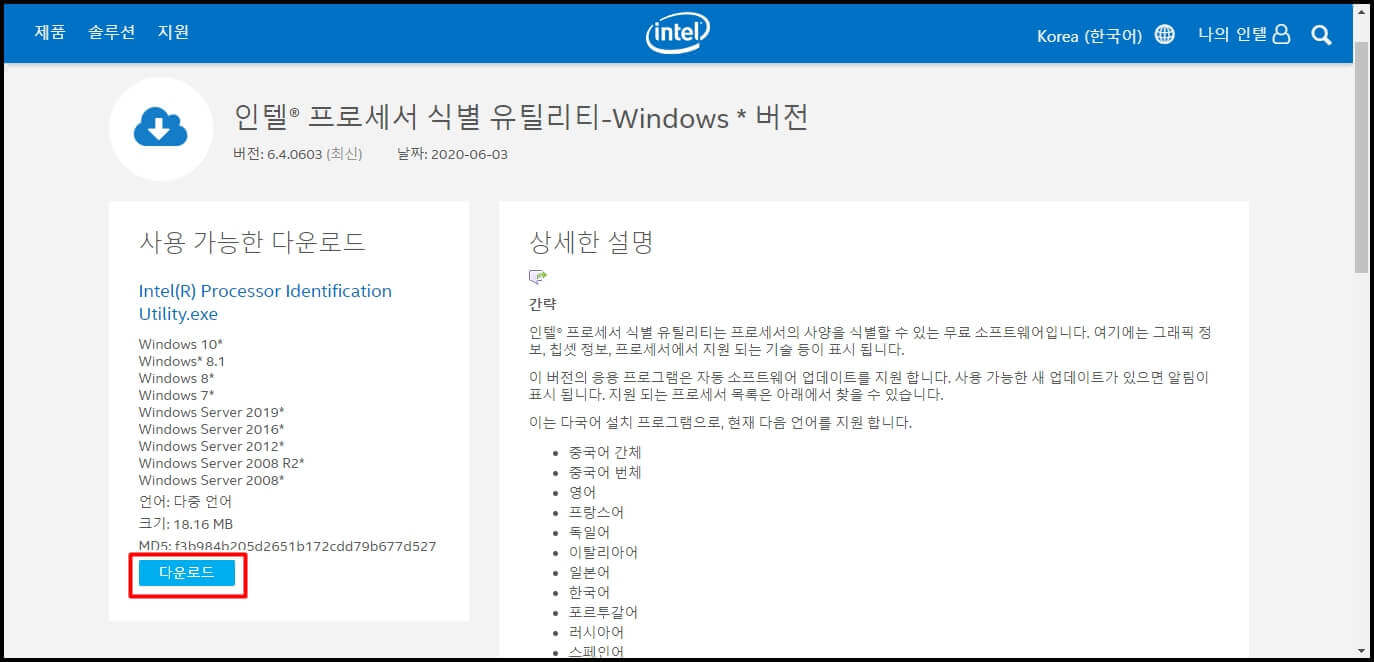Click the date 2020-06-03
1374x662 pixels.
469,154
